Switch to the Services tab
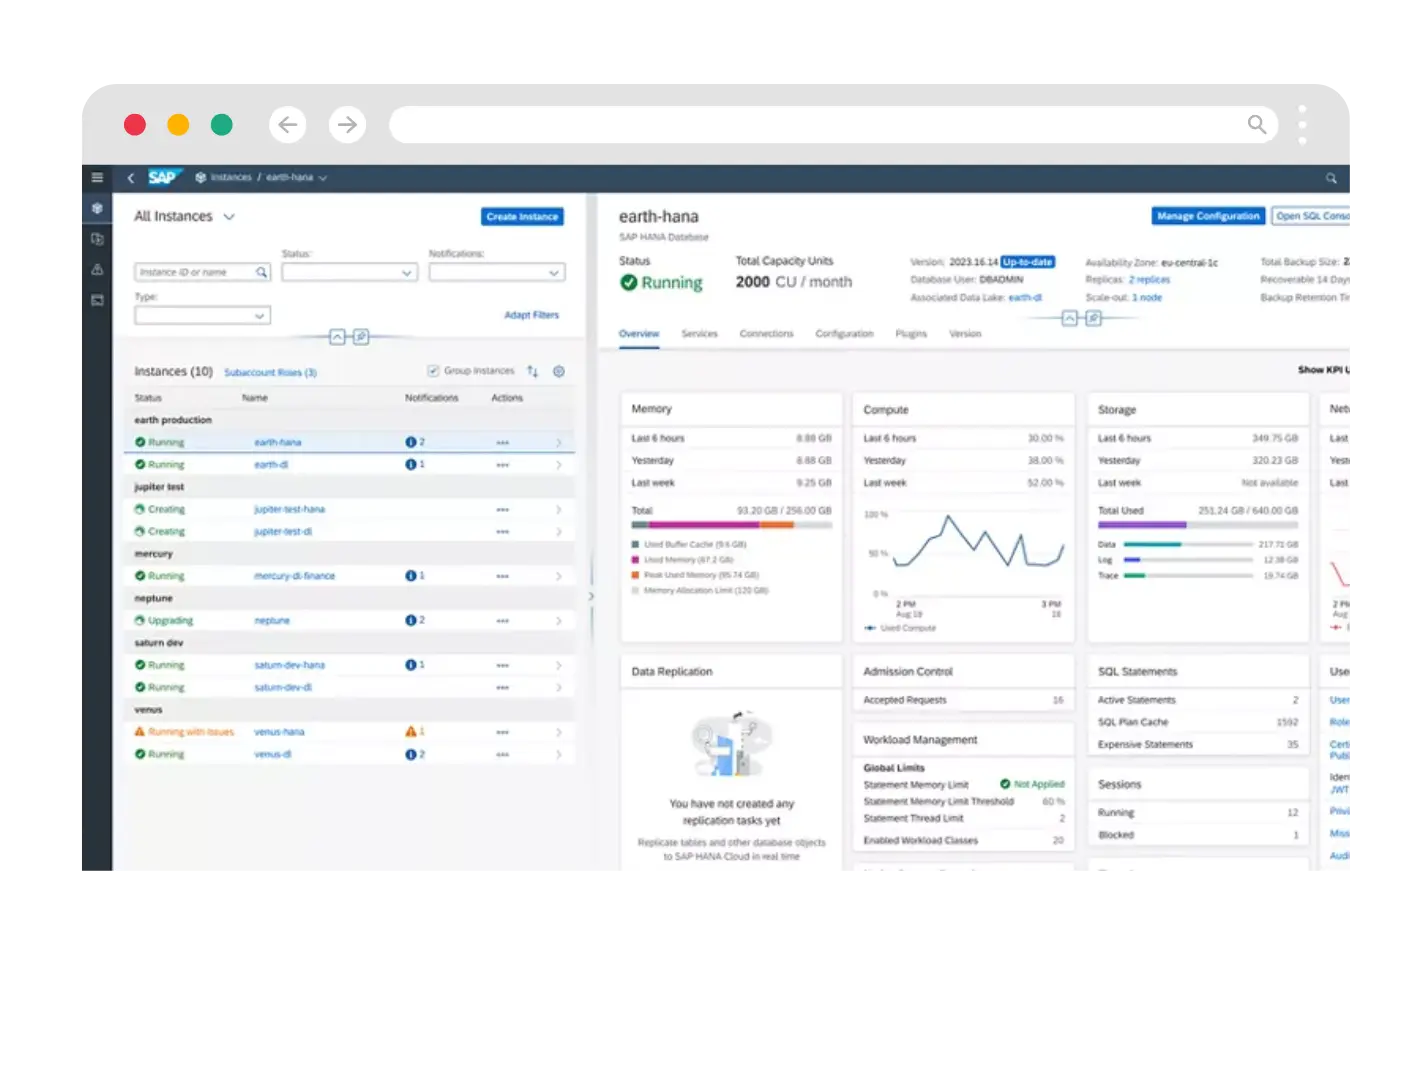 (699, 334)
